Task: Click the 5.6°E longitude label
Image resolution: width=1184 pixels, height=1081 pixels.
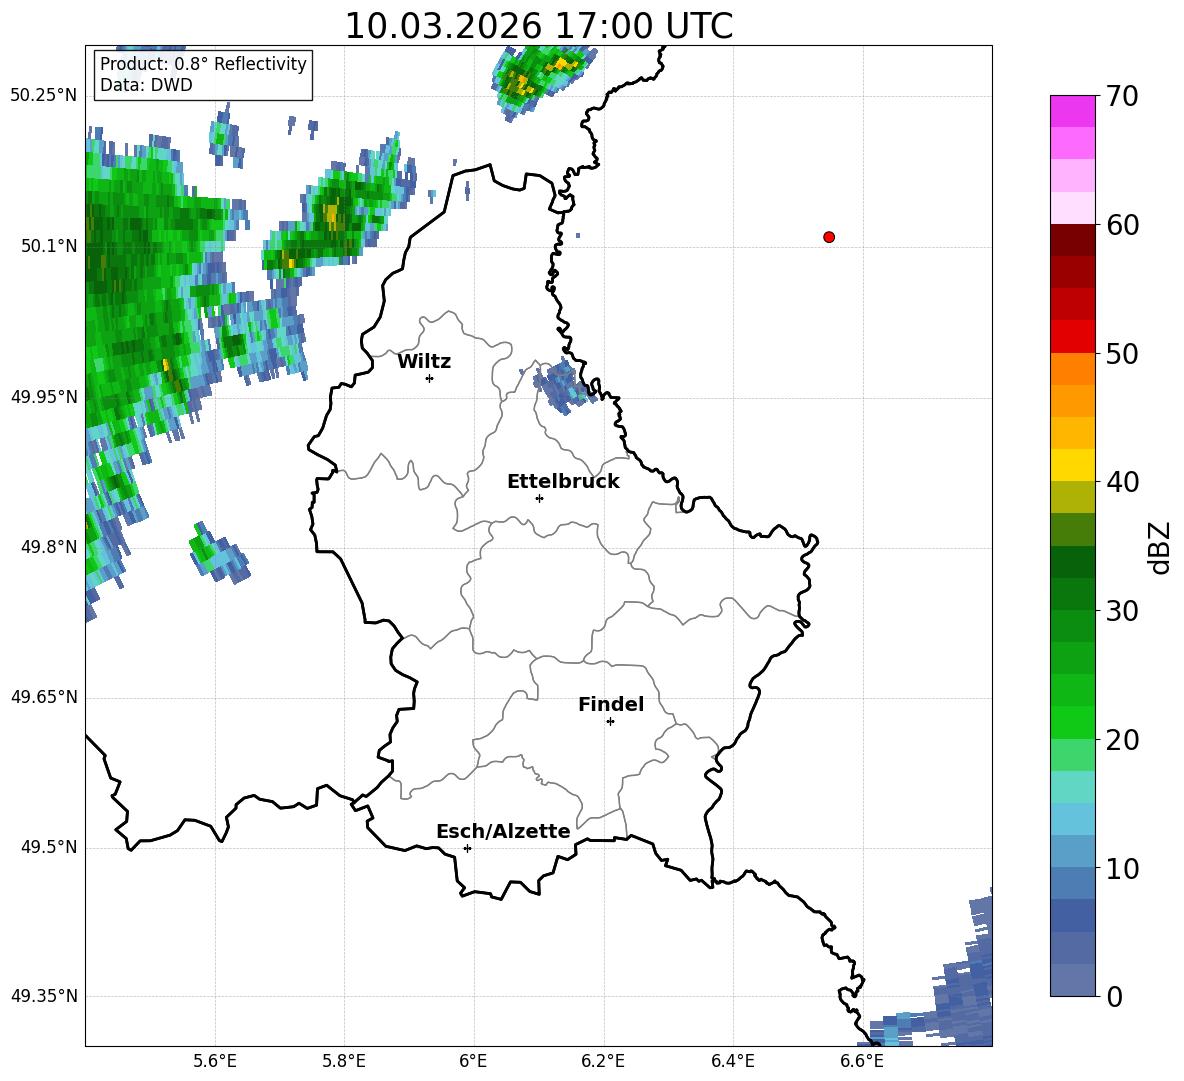Action: 215,1061
